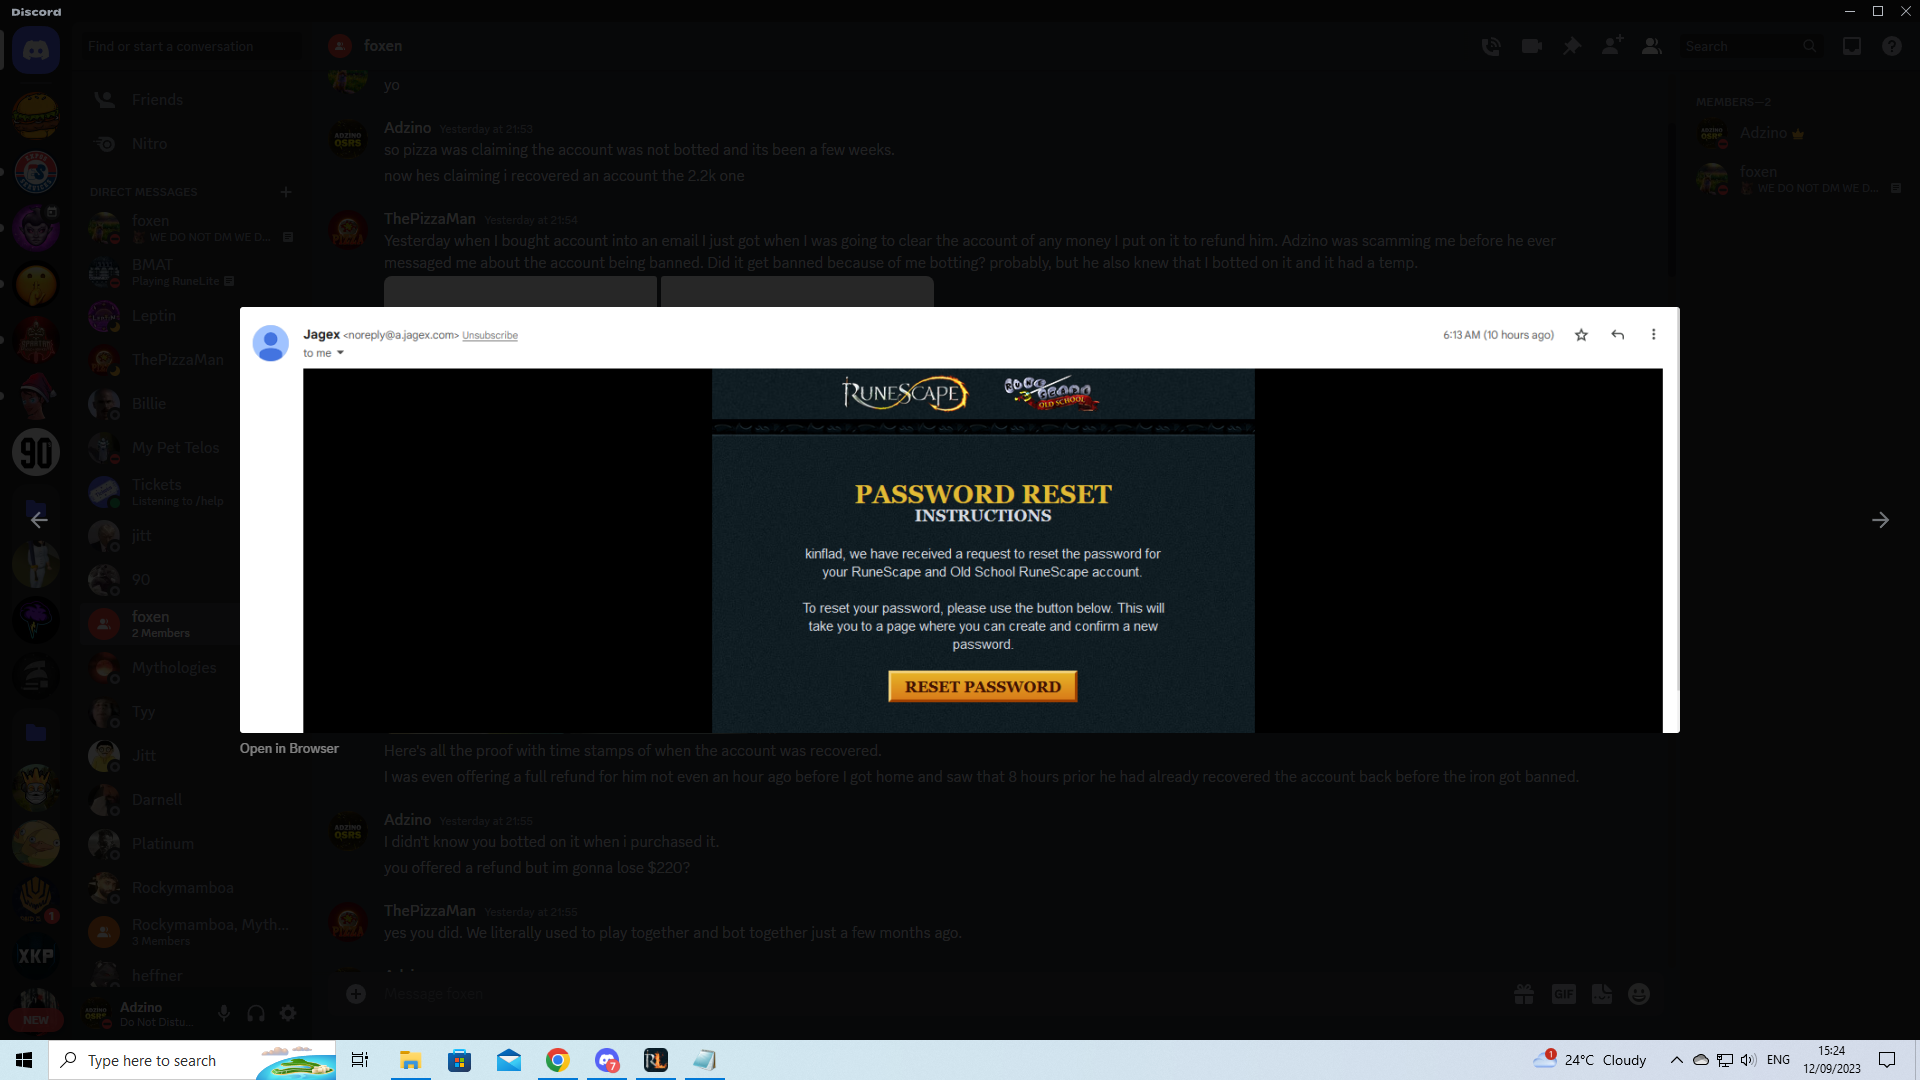Screen dimensions: 1920x1080
Task: Show hidden system tray icons
Action: pos(1676,1060)
